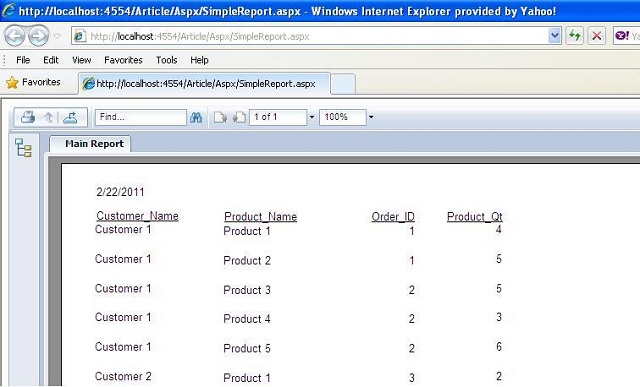Viewport: 640px width, 387px height.
Task: Click the Favorites bar button label
Action: (41, 82)
